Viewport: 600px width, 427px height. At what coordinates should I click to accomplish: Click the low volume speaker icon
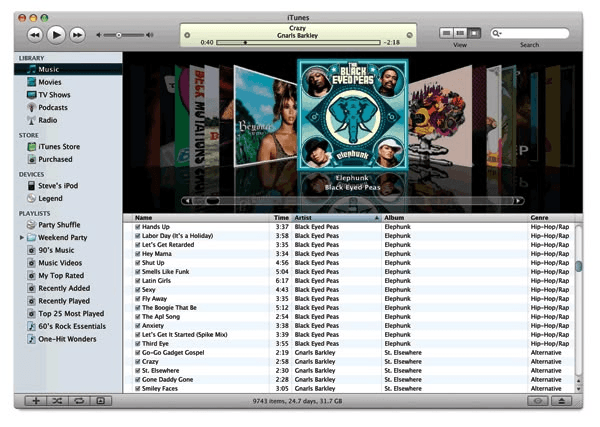coord(99,35)
